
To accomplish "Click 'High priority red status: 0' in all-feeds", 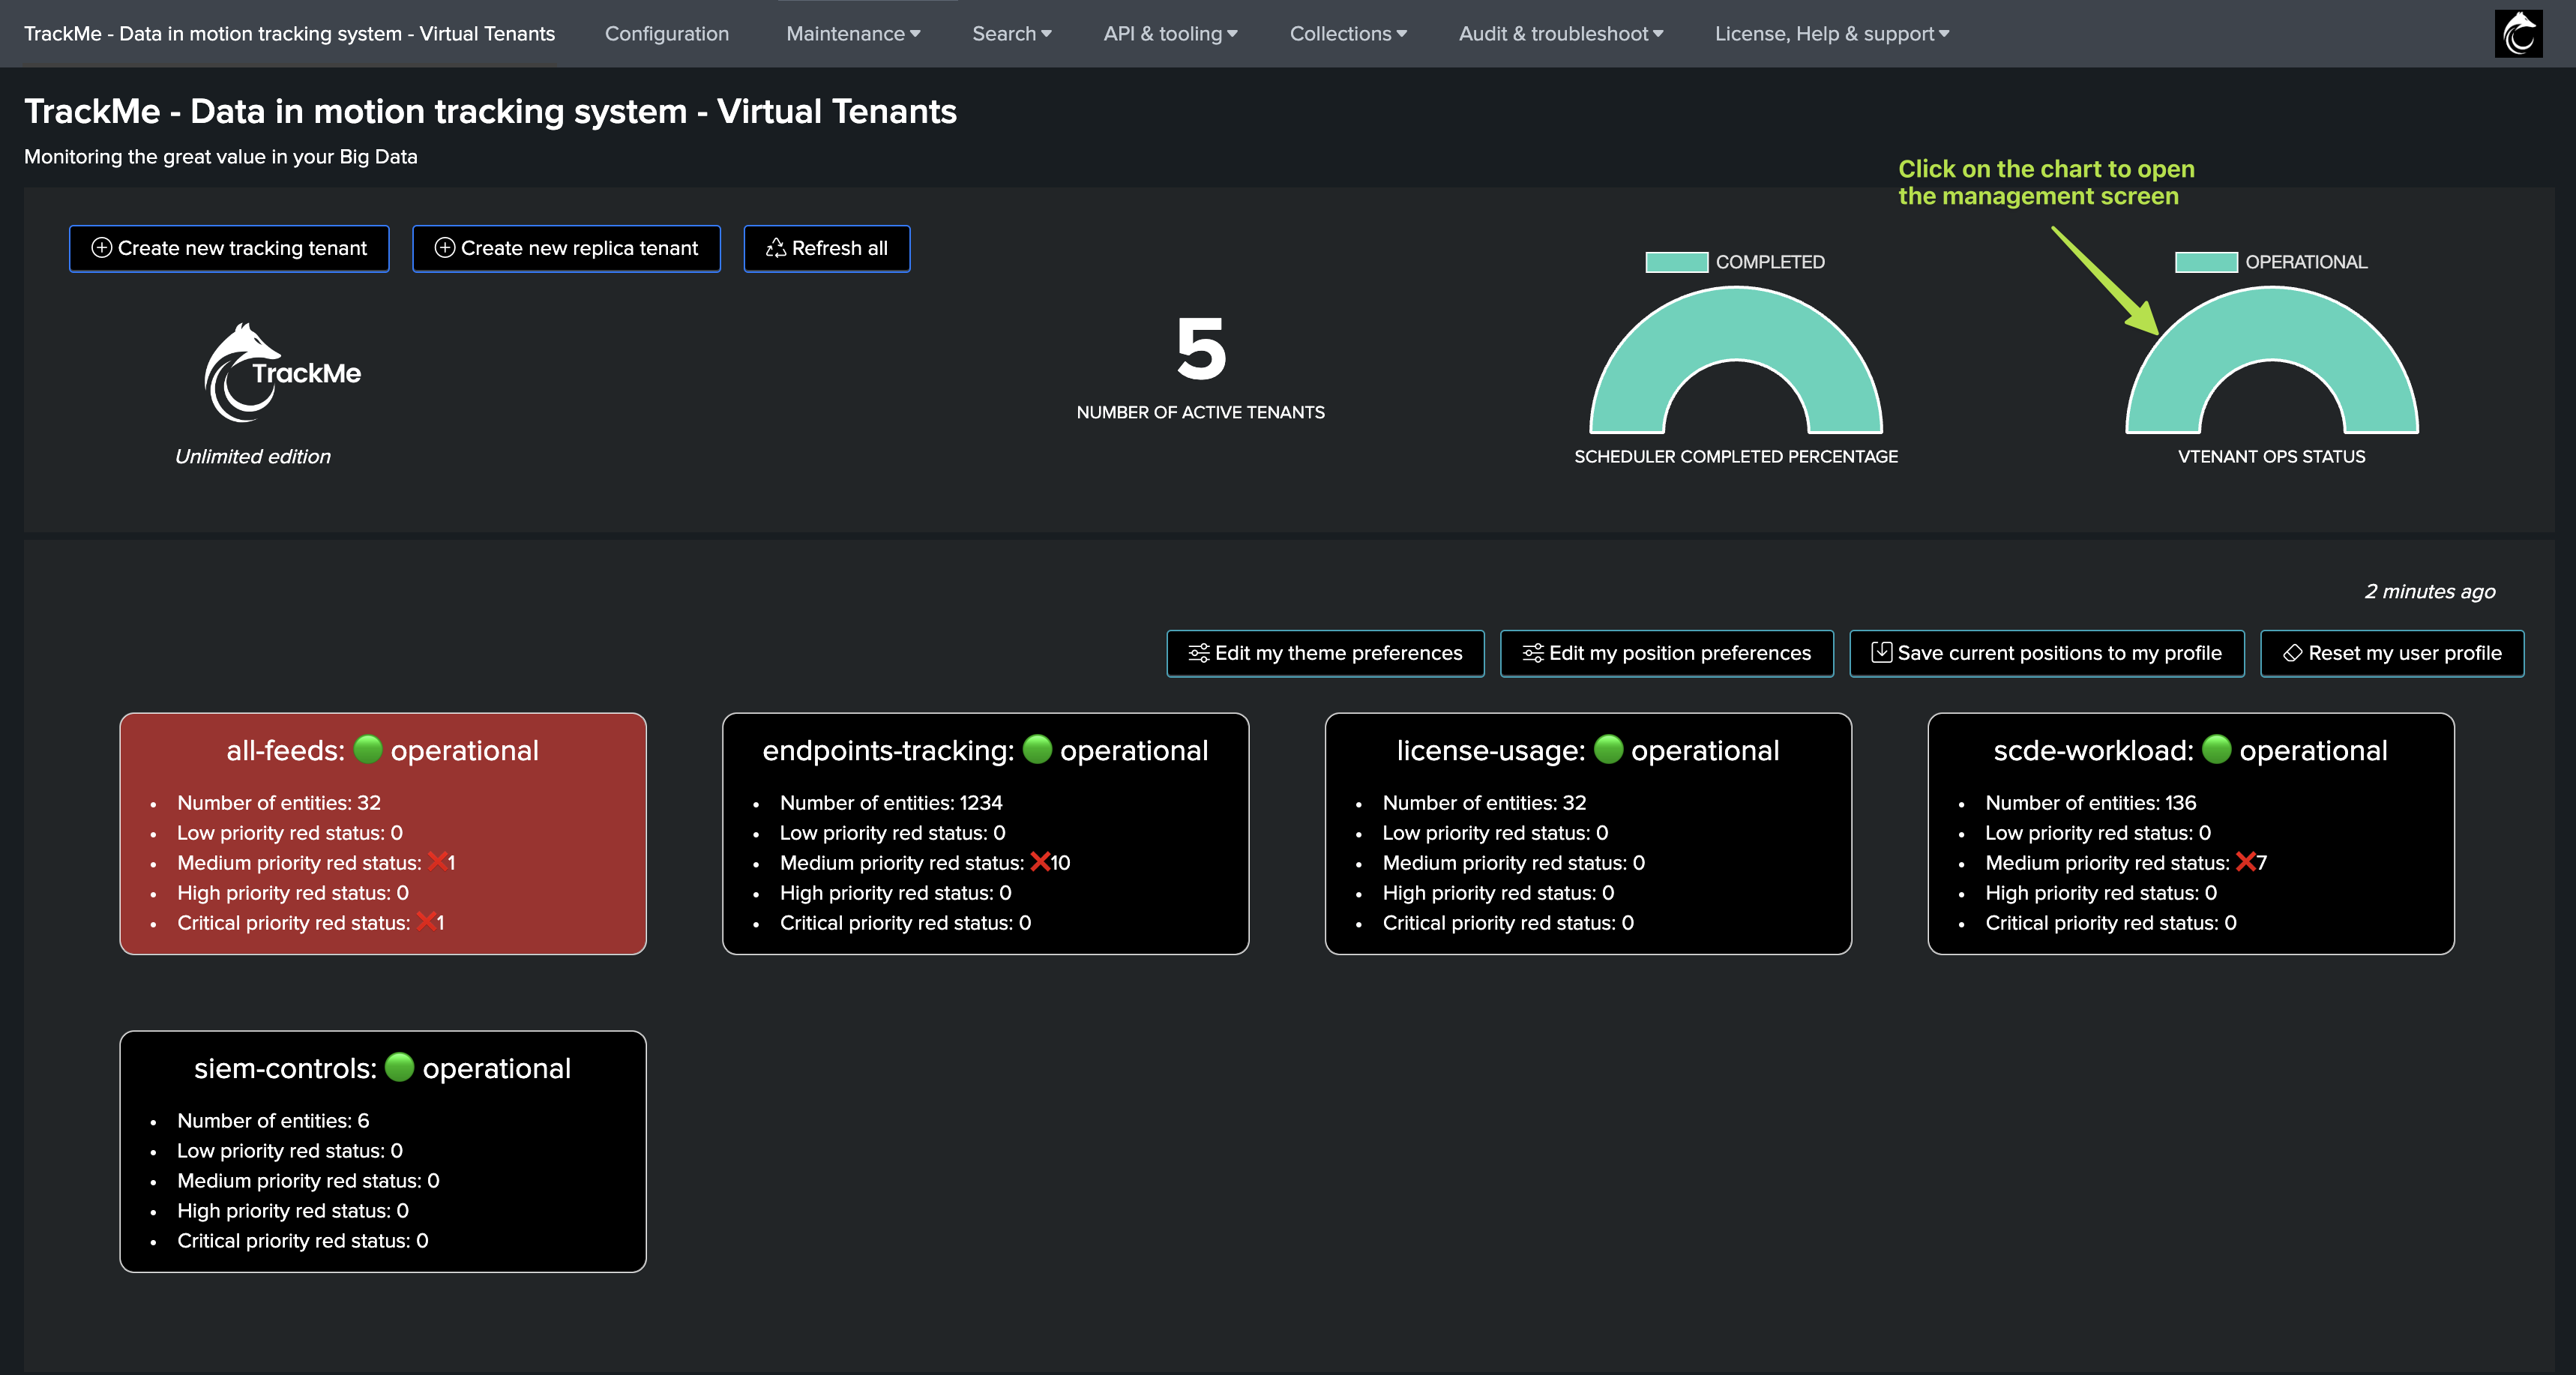I will (x=293, y=892).
